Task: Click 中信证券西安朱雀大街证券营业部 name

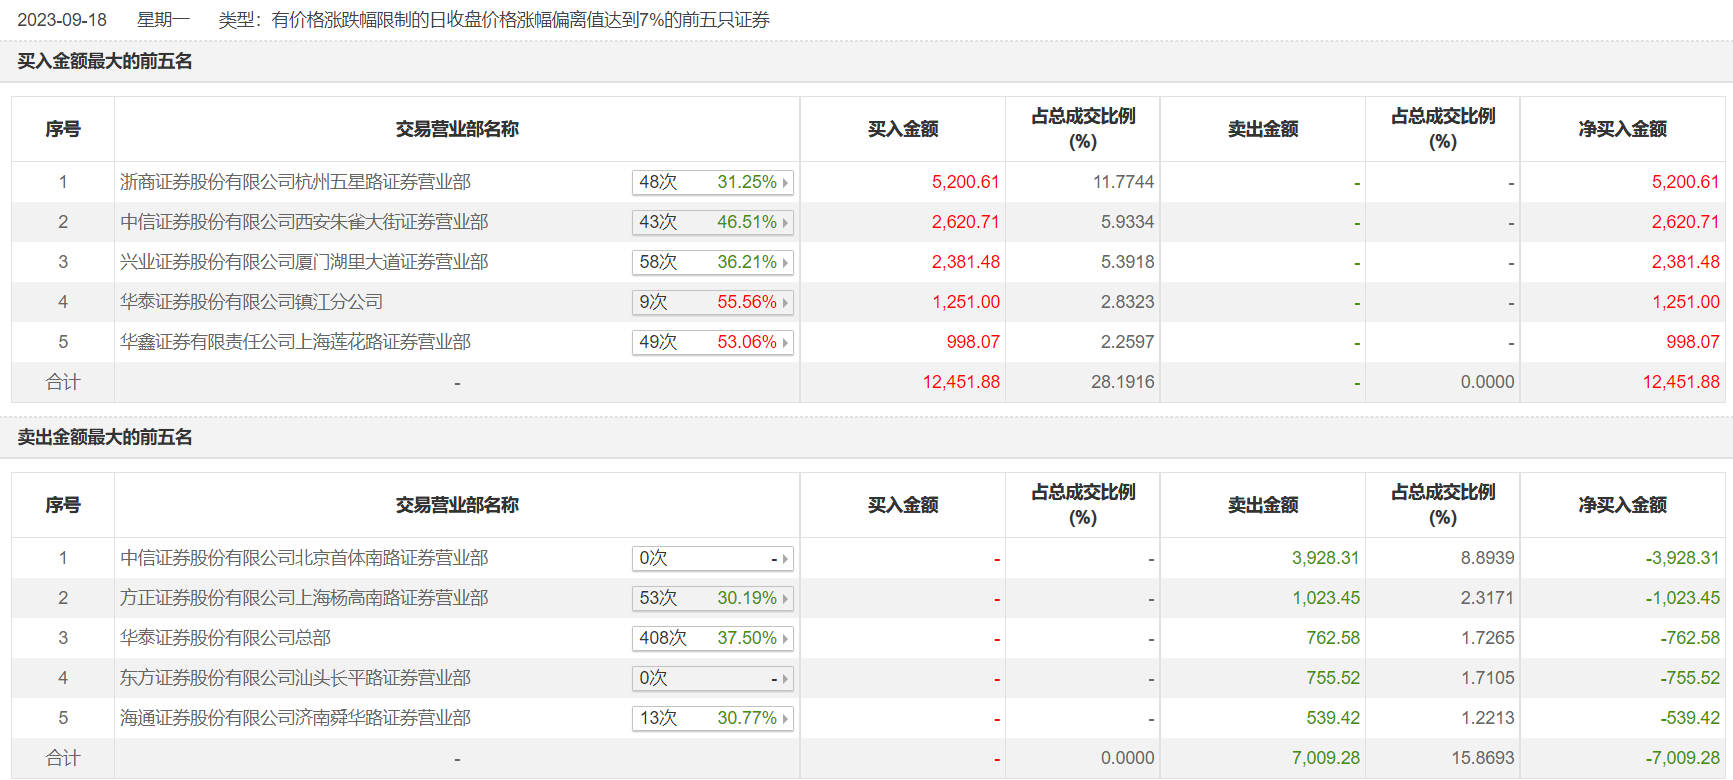Action: [304, 222]
